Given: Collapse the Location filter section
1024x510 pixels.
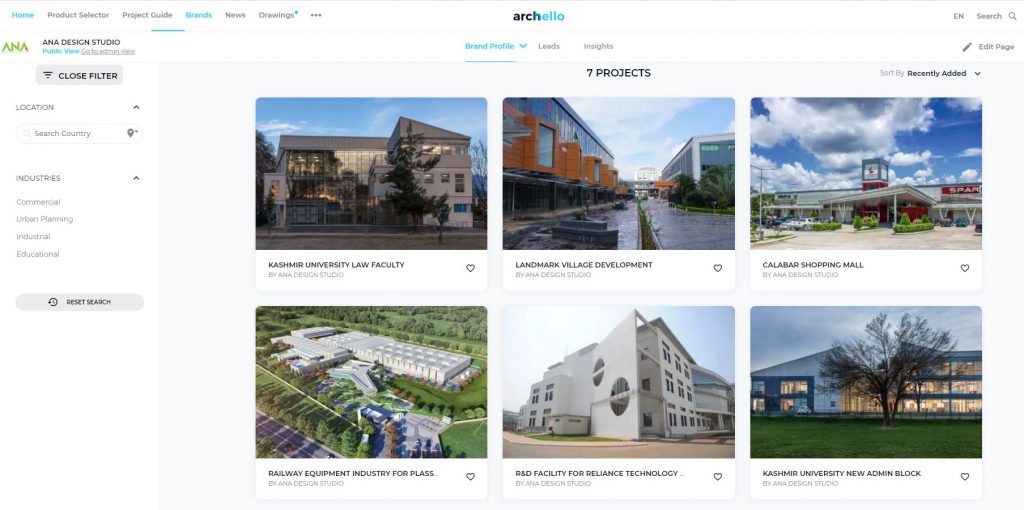Looking at the screenshot, I should pyautogui.click(x=136, y=107).
